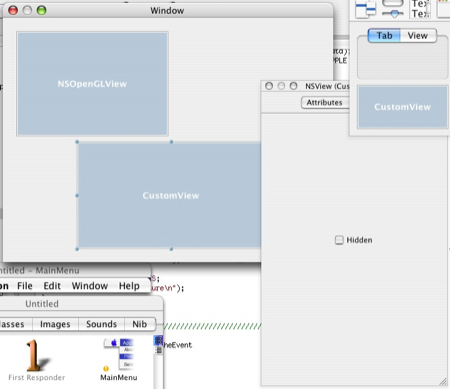This screenshot has width=450, height=389.
Task: Click the CustomView item in the palette
Action: 402,107
